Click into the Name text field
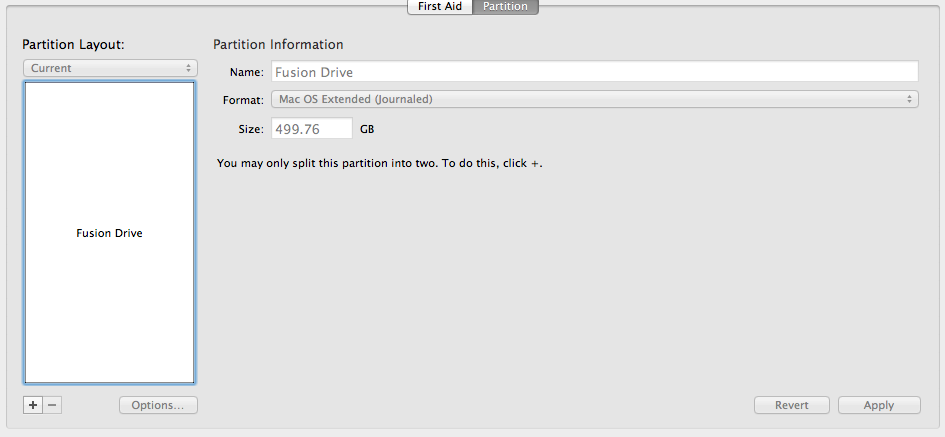This screenshot has height=437, width=945. [594, 72]
